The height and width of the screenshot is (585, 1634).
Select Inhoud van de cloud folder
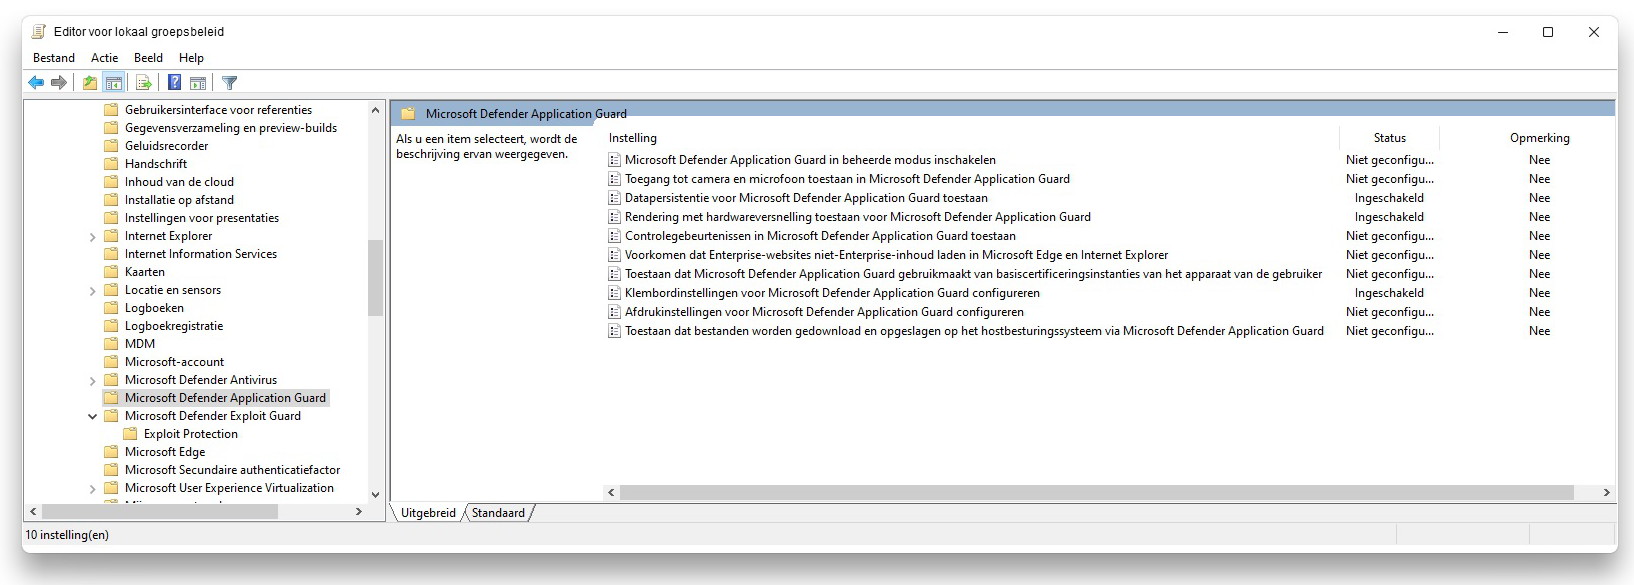[179, 182]
